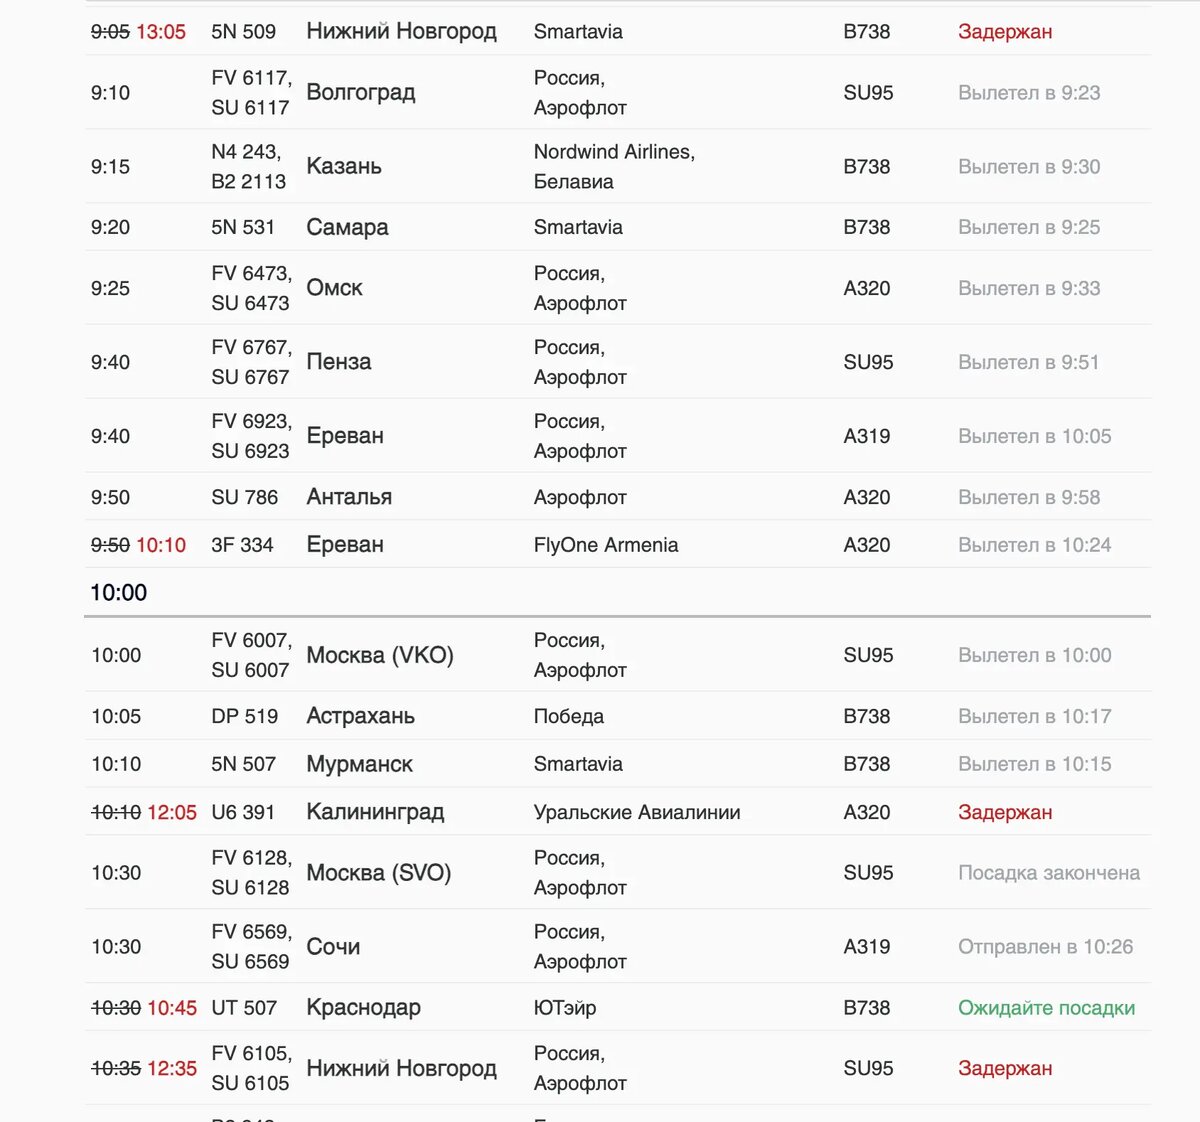Click the Казань destination at 9:15
Viewport: 1200px width, 1122px height.
[x=344, y=166]
